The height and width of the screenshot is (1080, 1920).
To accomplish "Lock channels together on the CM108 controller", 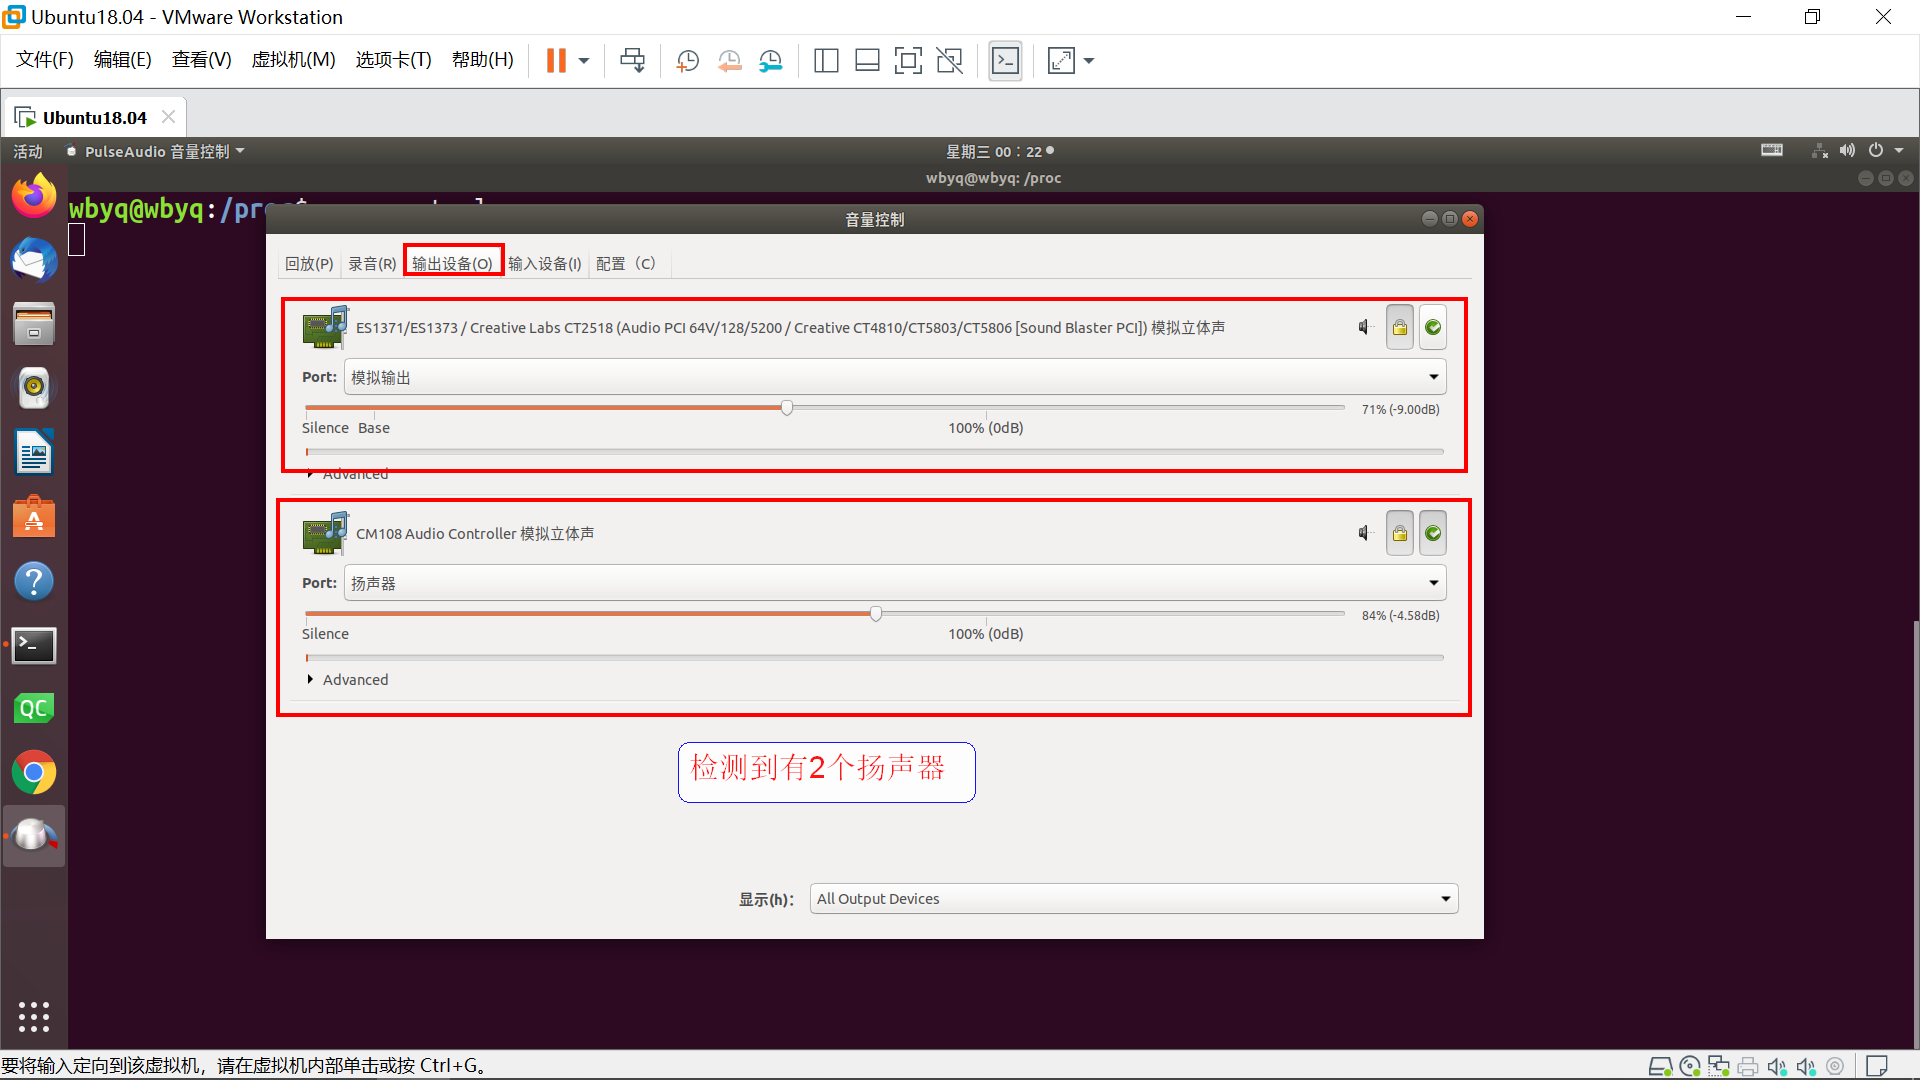I will pos(1399,532).
